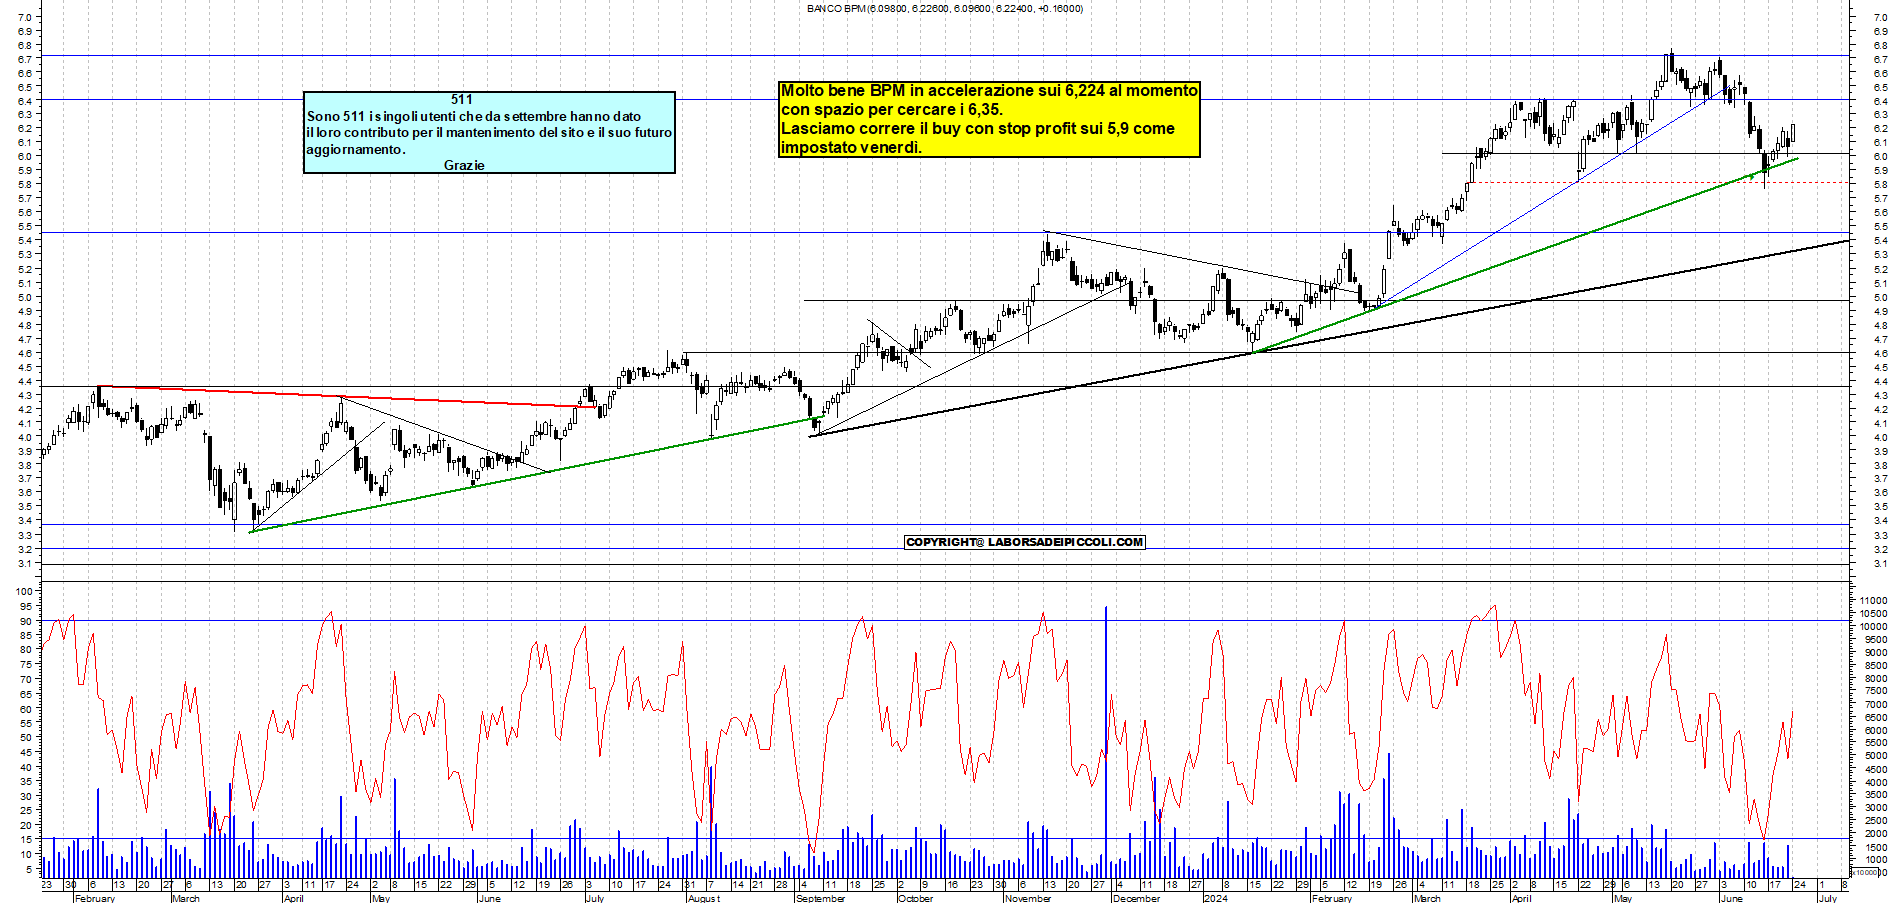Click the word 'aggiornamento.' in the cyan box
Screen dimensions: 1890x903
356,149
